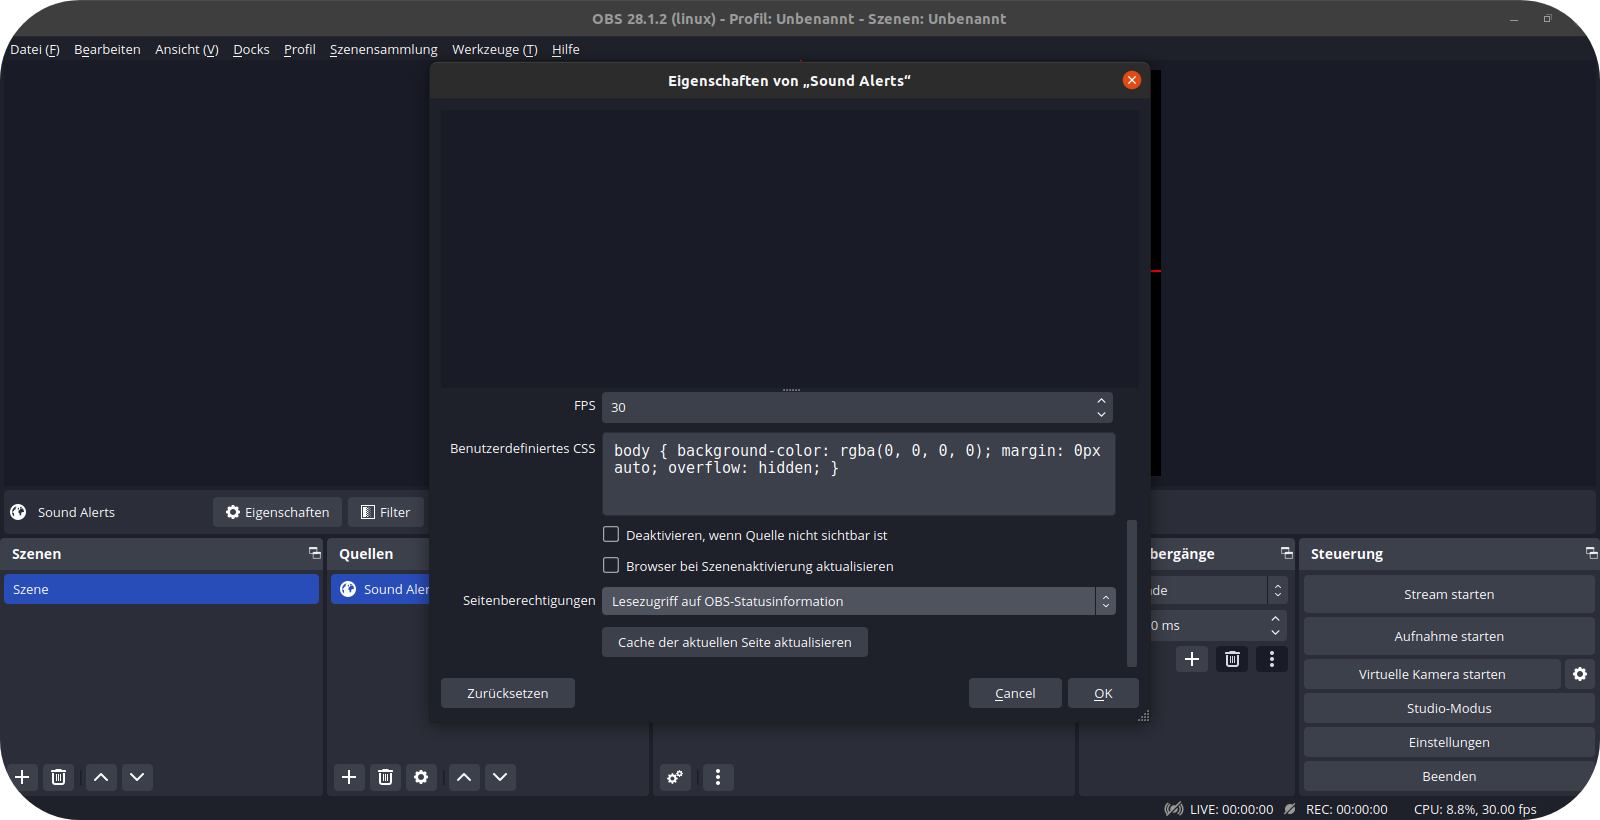Undock the Szenen panel

pyautogui.click(x=315, y=553)
